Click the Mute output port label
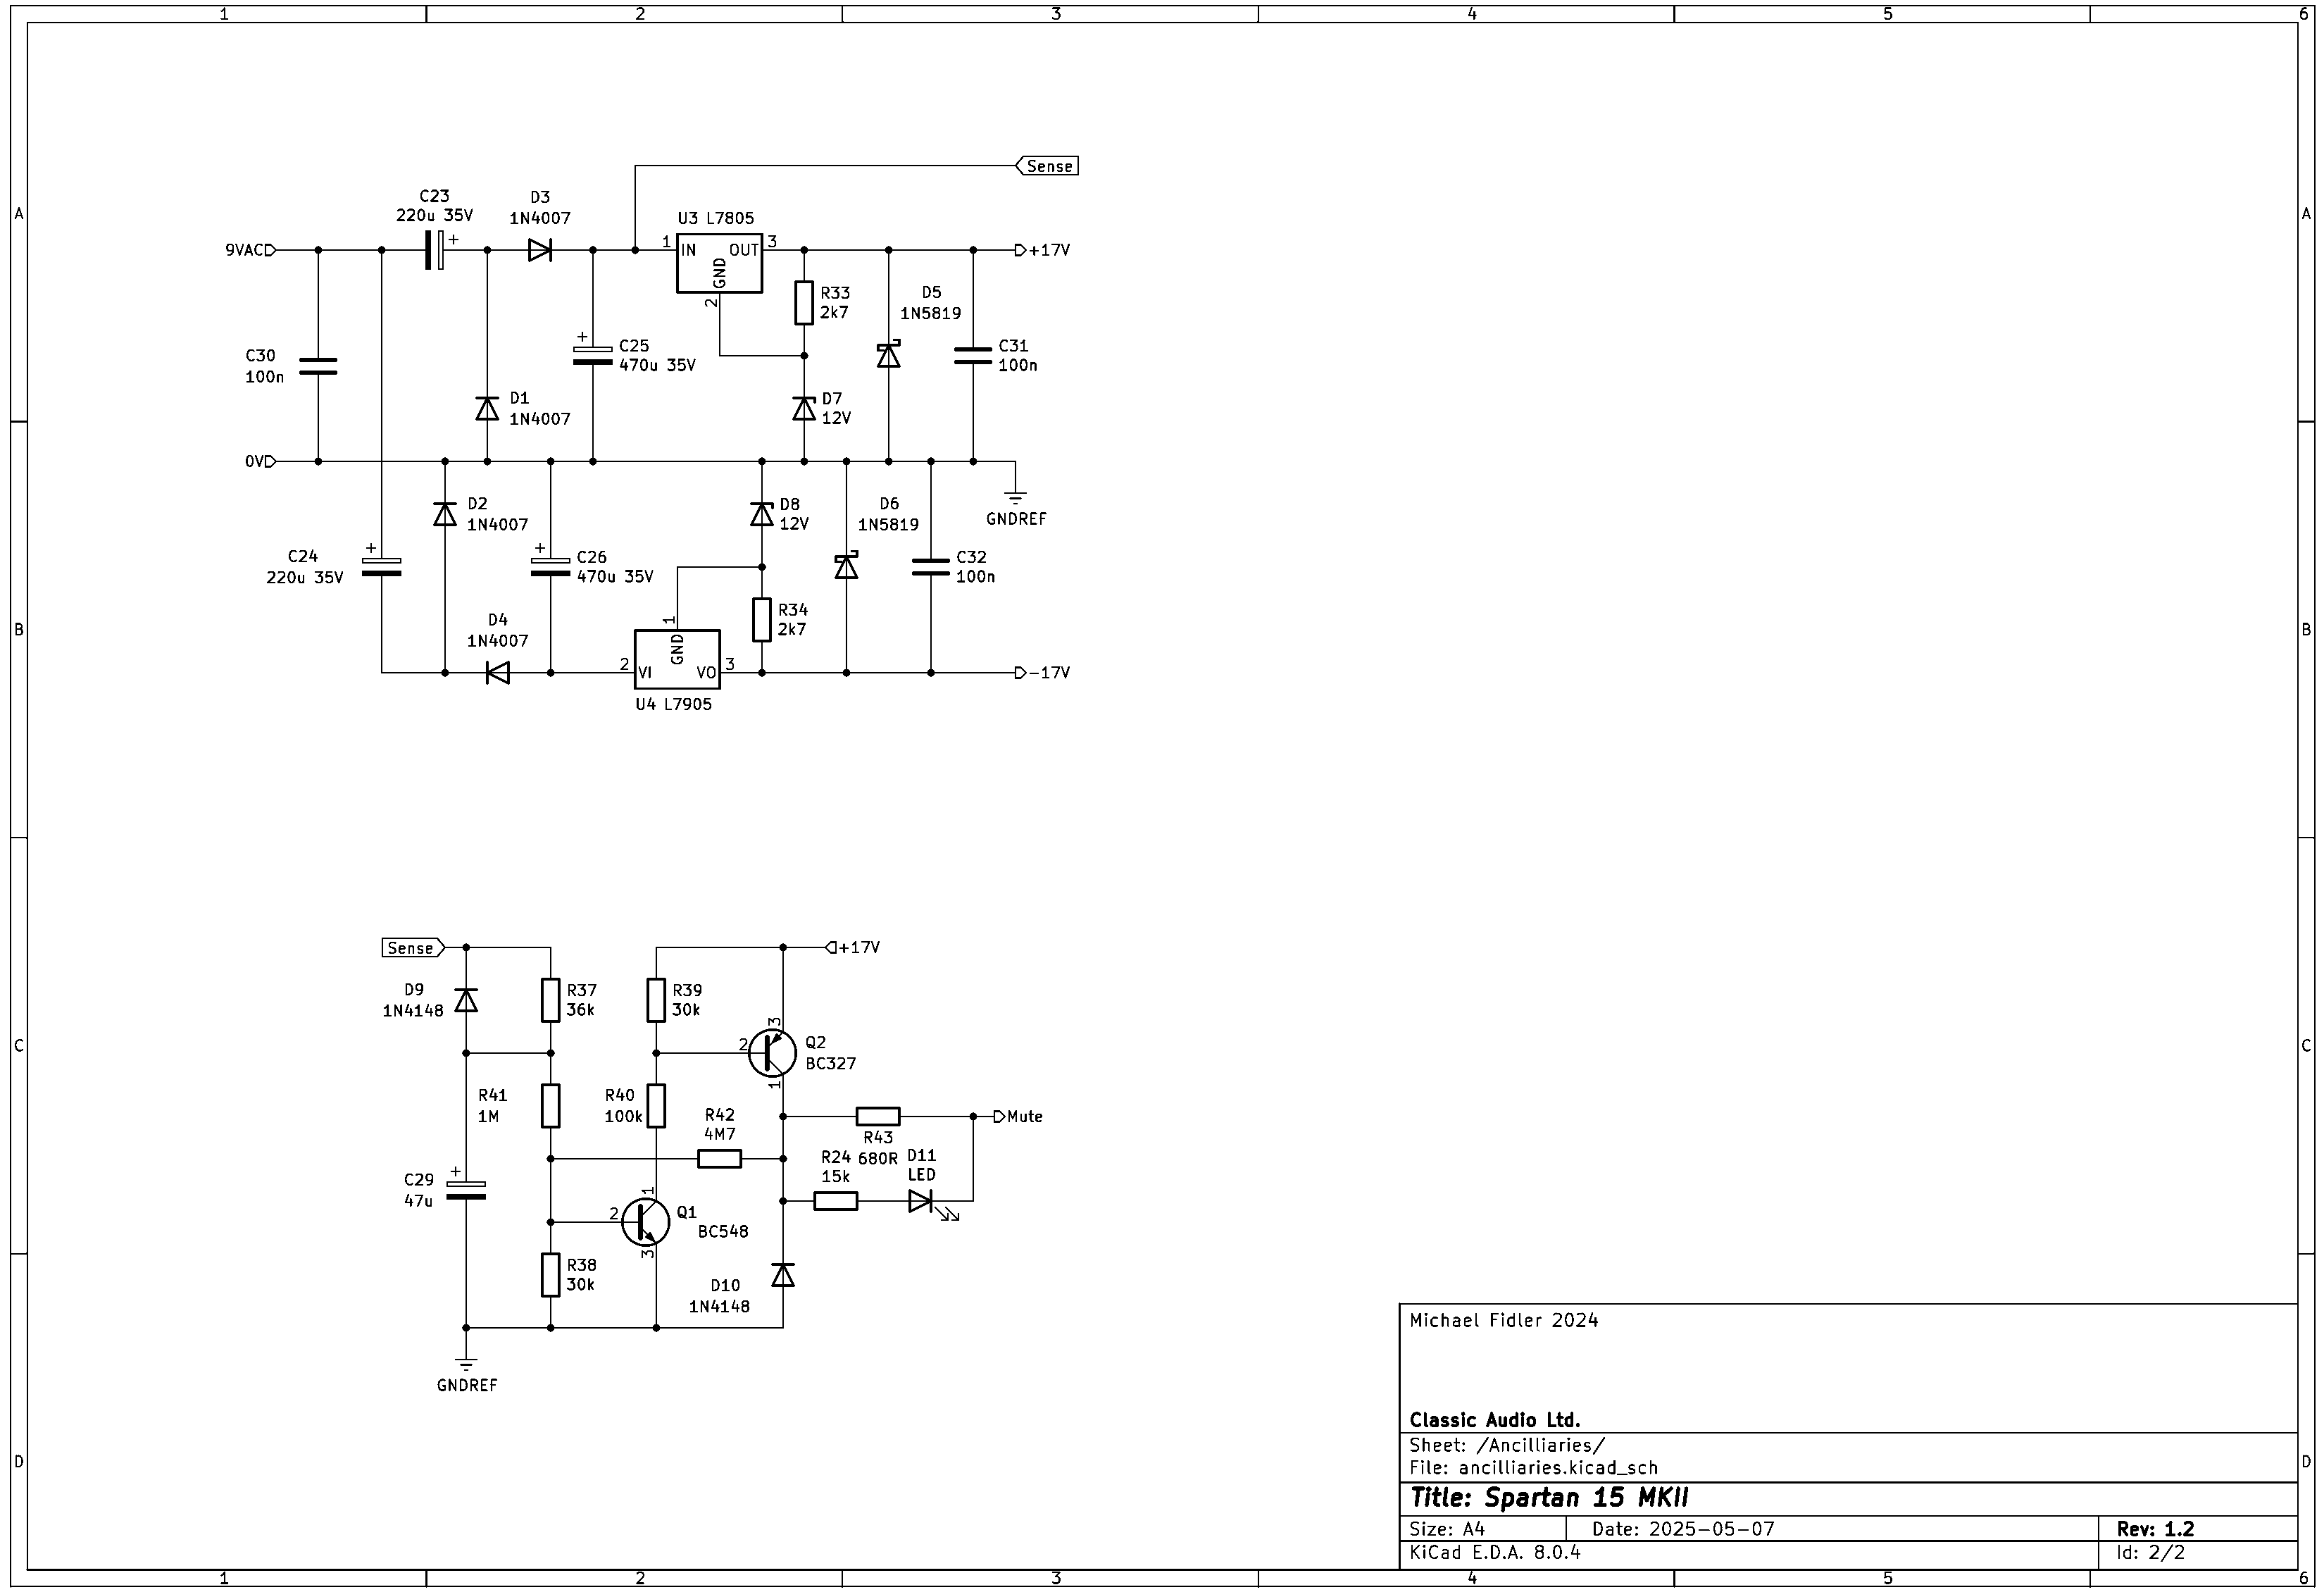Image resolution: width=2324 pixels, height=1592 pixels. point(1019,1116)
